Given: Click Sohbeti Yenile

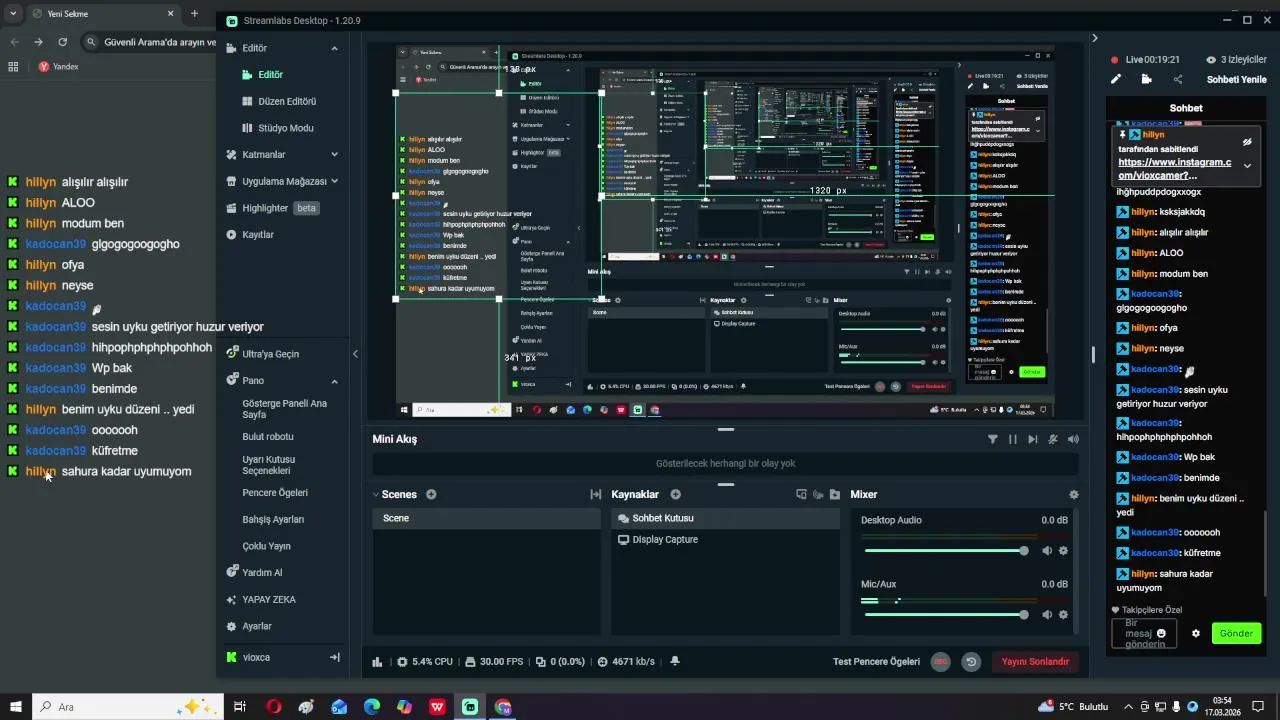Looking at the screenshot, I should click(x=1236, y=80).
